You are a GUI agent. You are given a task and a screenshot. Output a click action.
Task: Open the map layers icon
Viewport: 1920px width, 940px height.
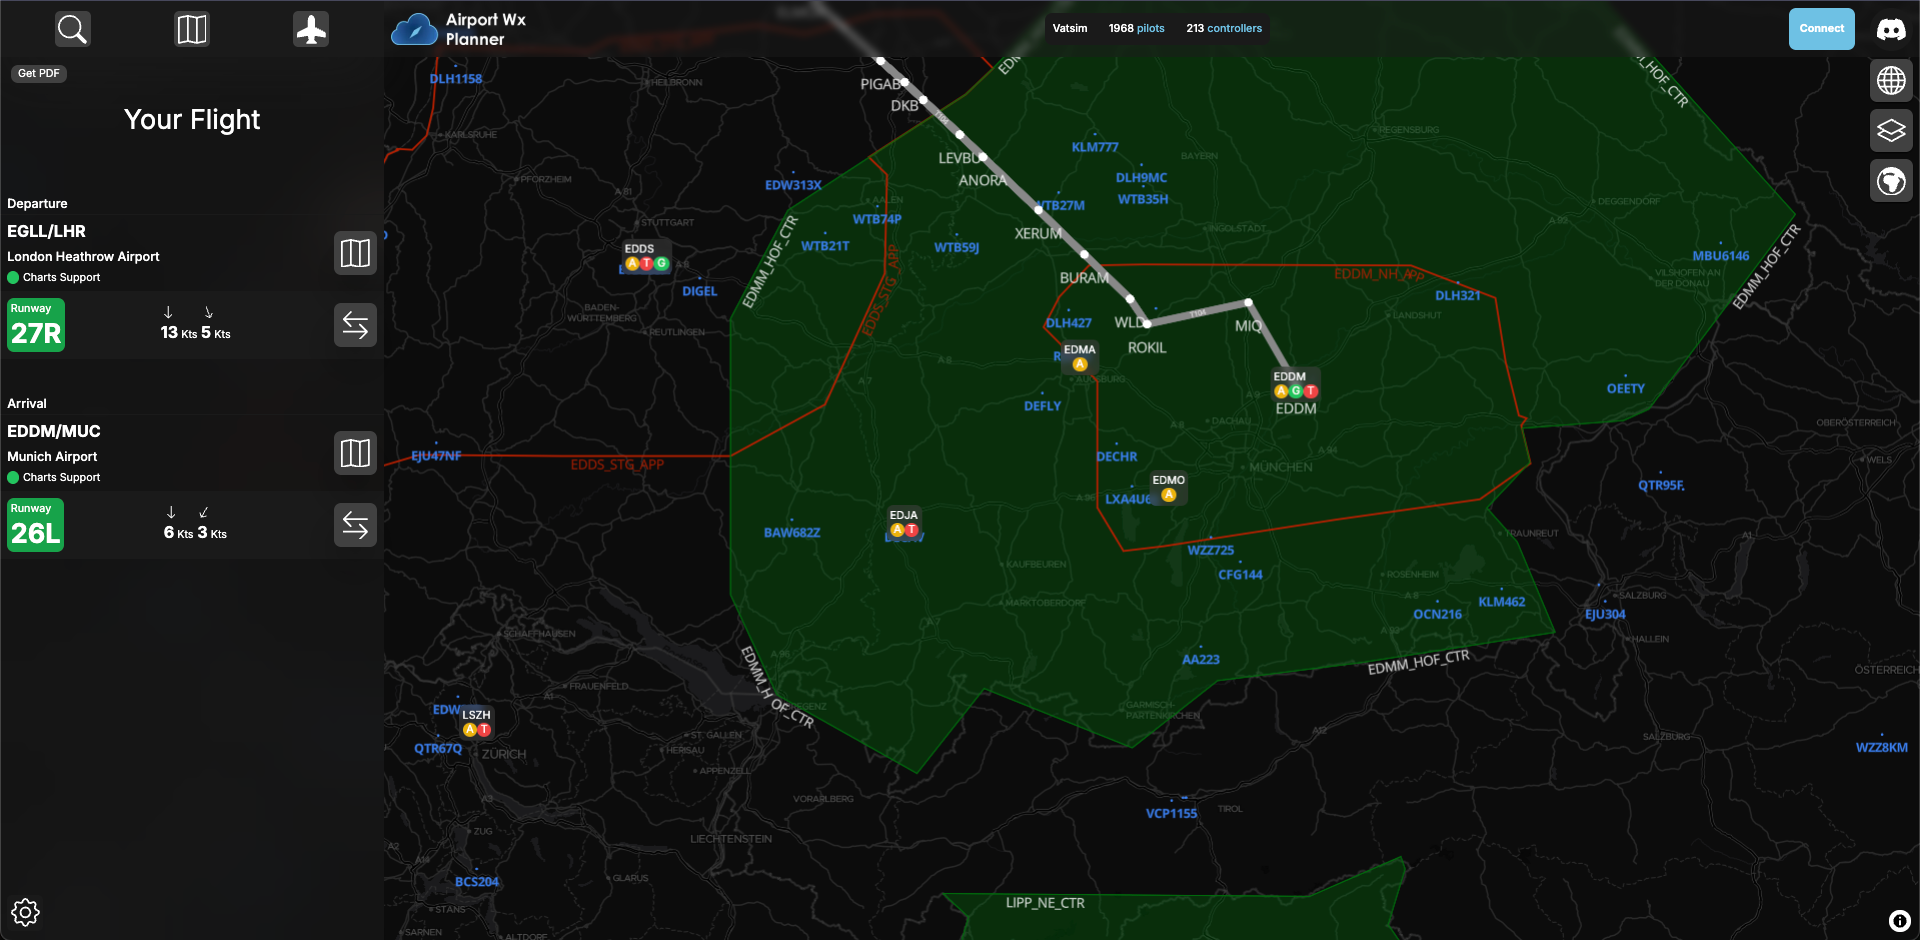point(1891,131)
